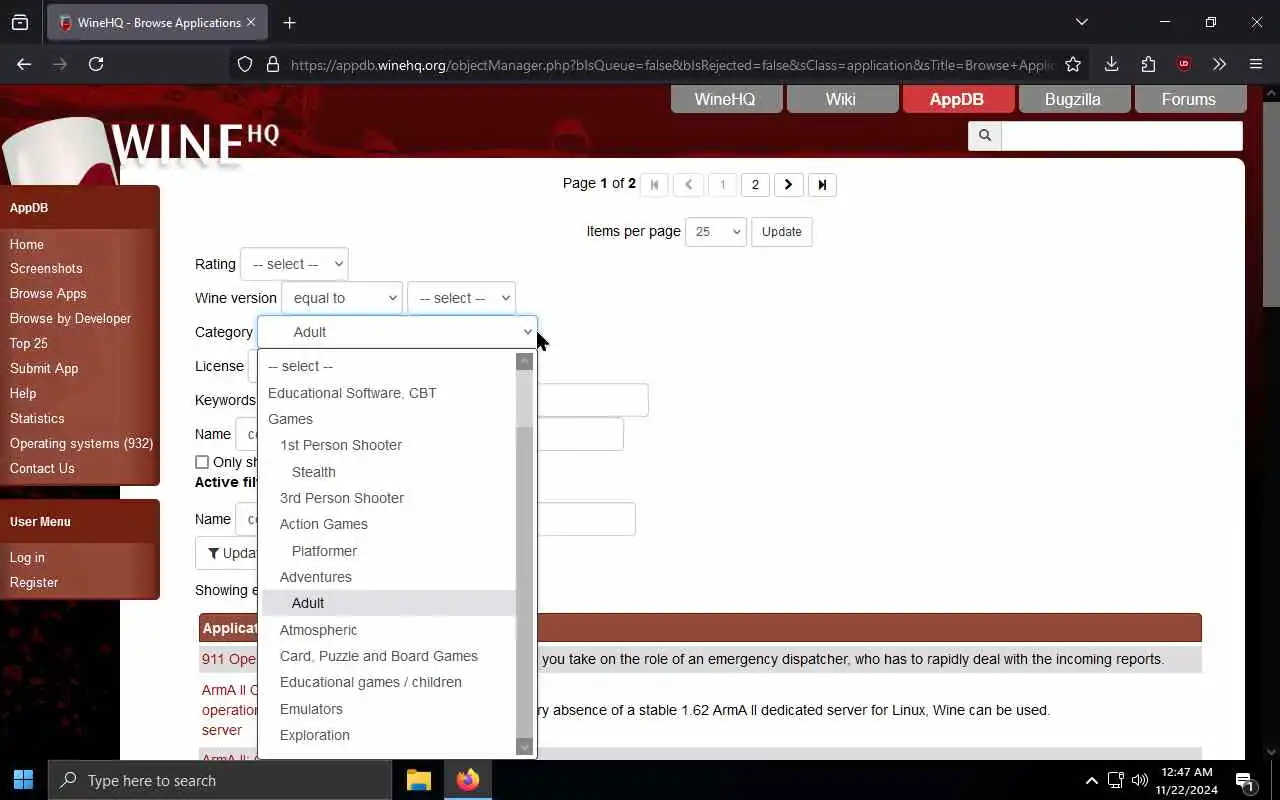Image resolution: width=1280 pixels, height=800 pixels.
Task: Open a new browser tab
Action: [x=290, y=22]
